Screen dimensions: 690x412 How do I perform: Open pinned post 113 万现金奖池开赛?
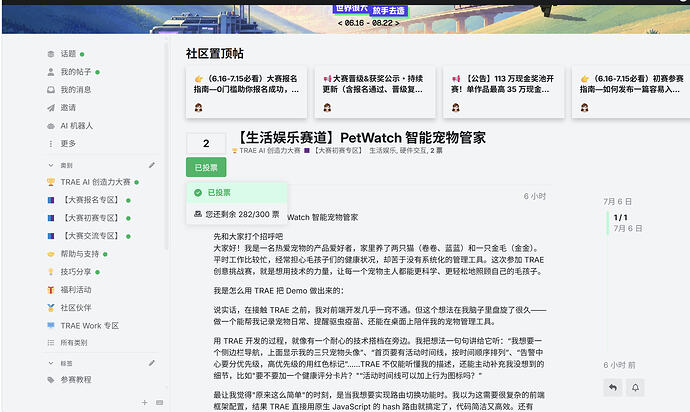pos(502,84)
